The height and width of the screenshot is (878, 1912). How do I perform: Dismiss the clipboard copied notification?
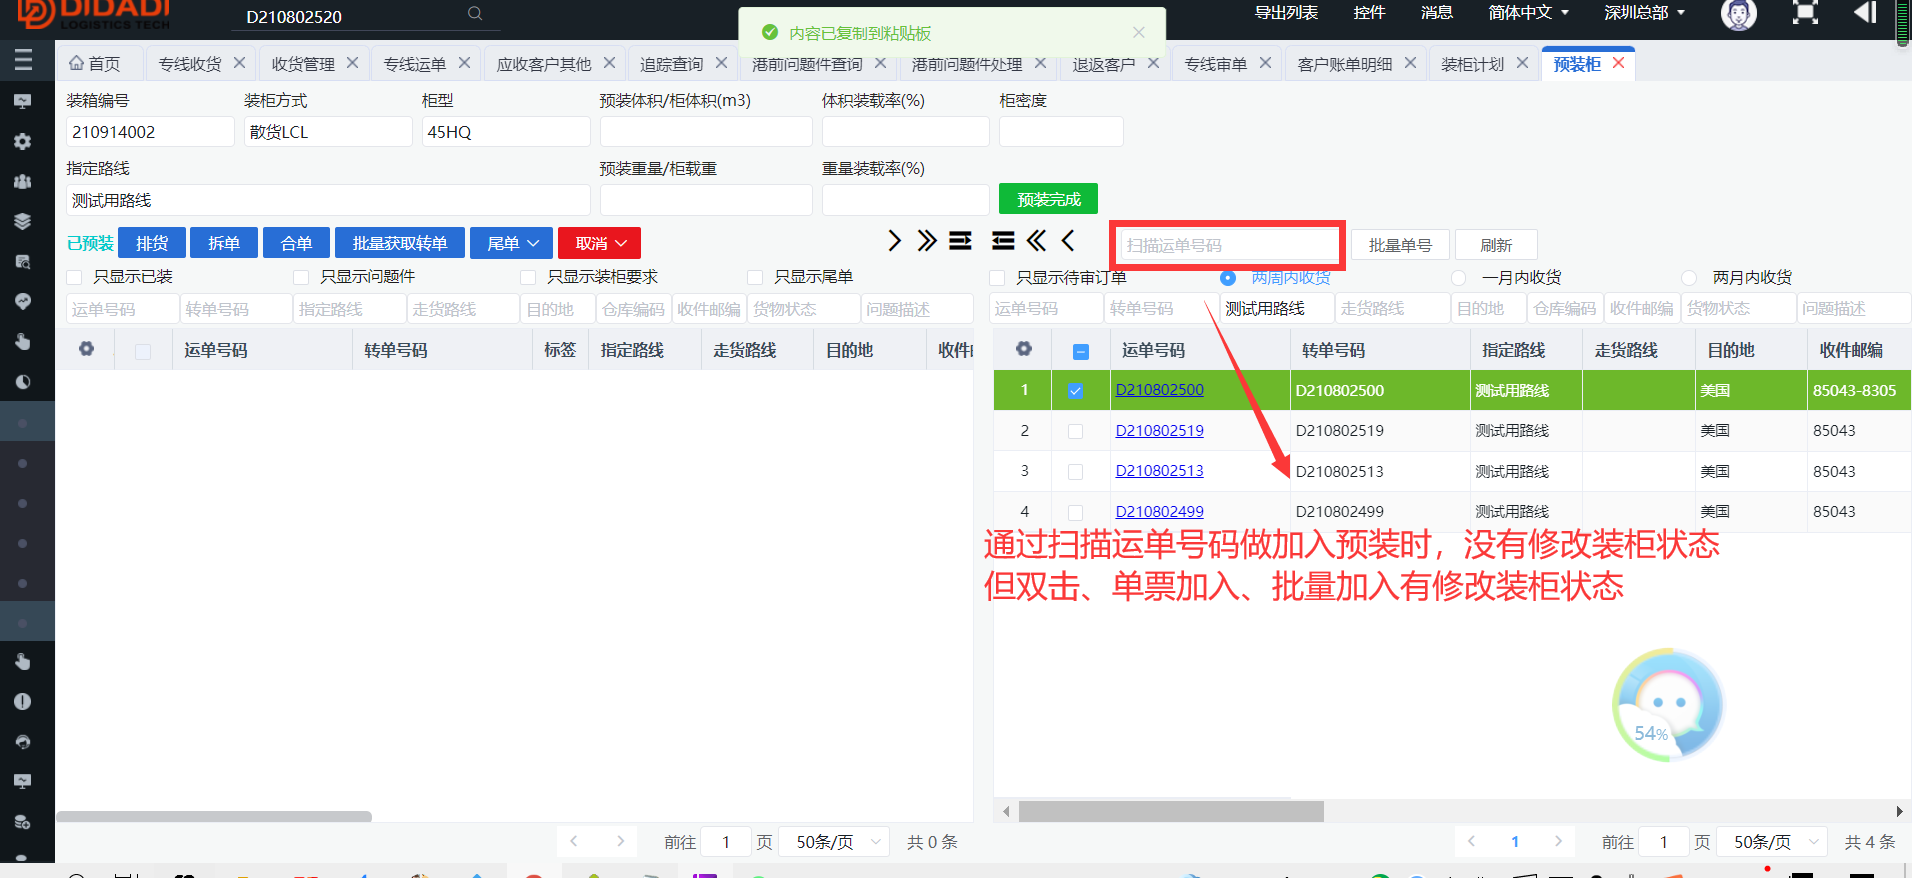point(1138,33)
